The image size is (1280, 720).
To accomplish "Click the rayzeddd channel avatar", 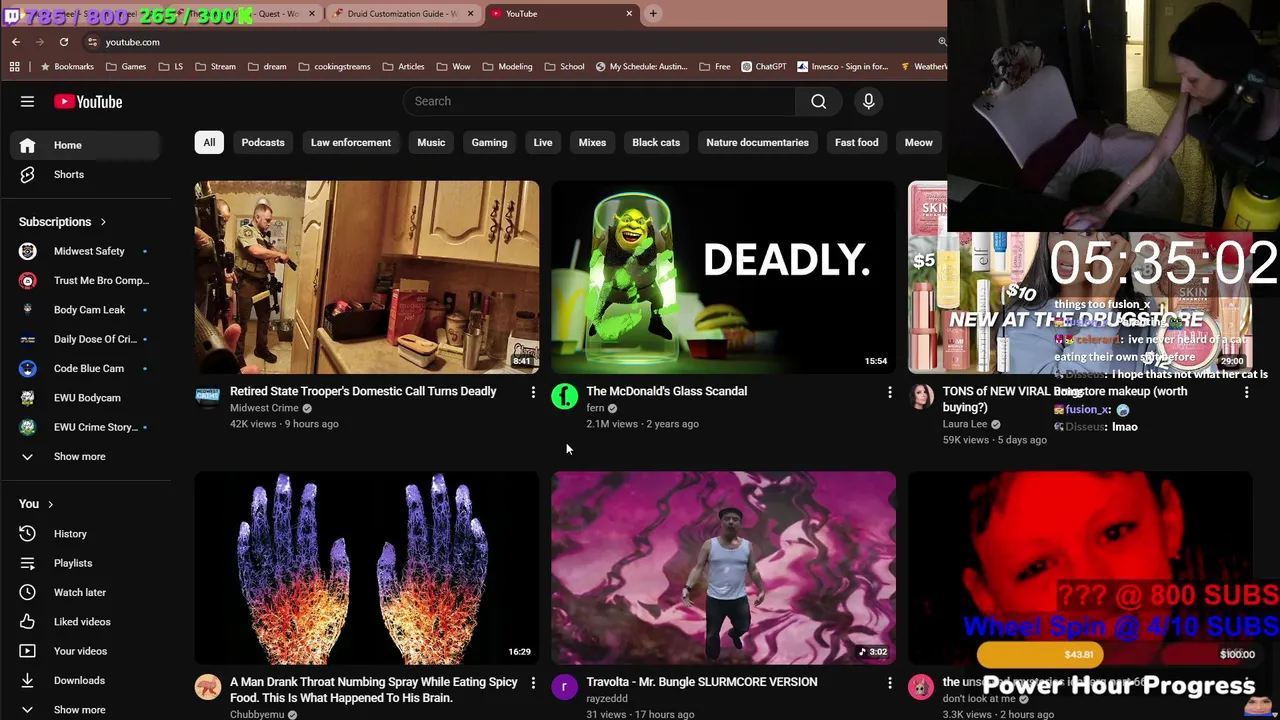I will (564, 687).
